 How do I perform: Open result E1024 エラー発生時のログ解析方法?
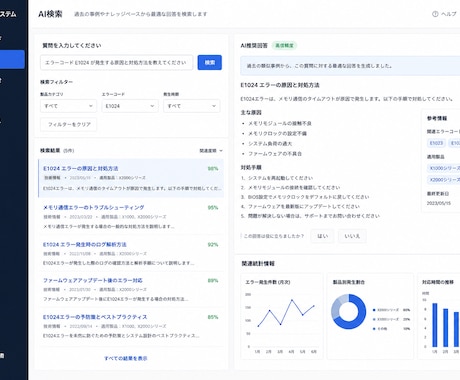click(85, 244)
